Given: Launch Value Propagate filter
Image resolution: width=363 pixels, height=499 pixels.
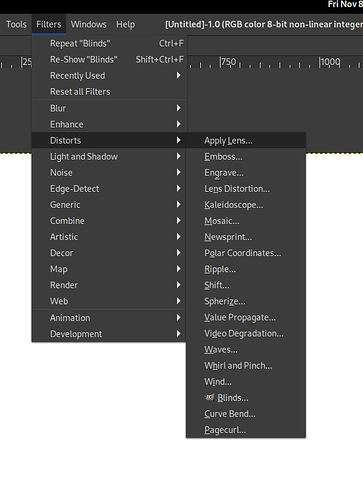Looking at the screenshot, I should click(246, 317).
